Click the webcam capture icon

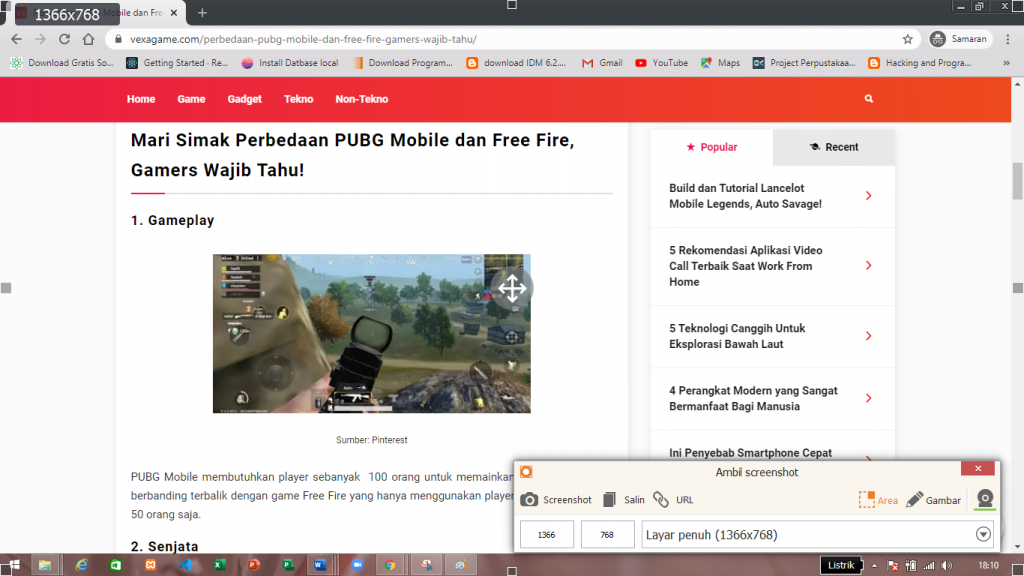[x=984, y=498]
